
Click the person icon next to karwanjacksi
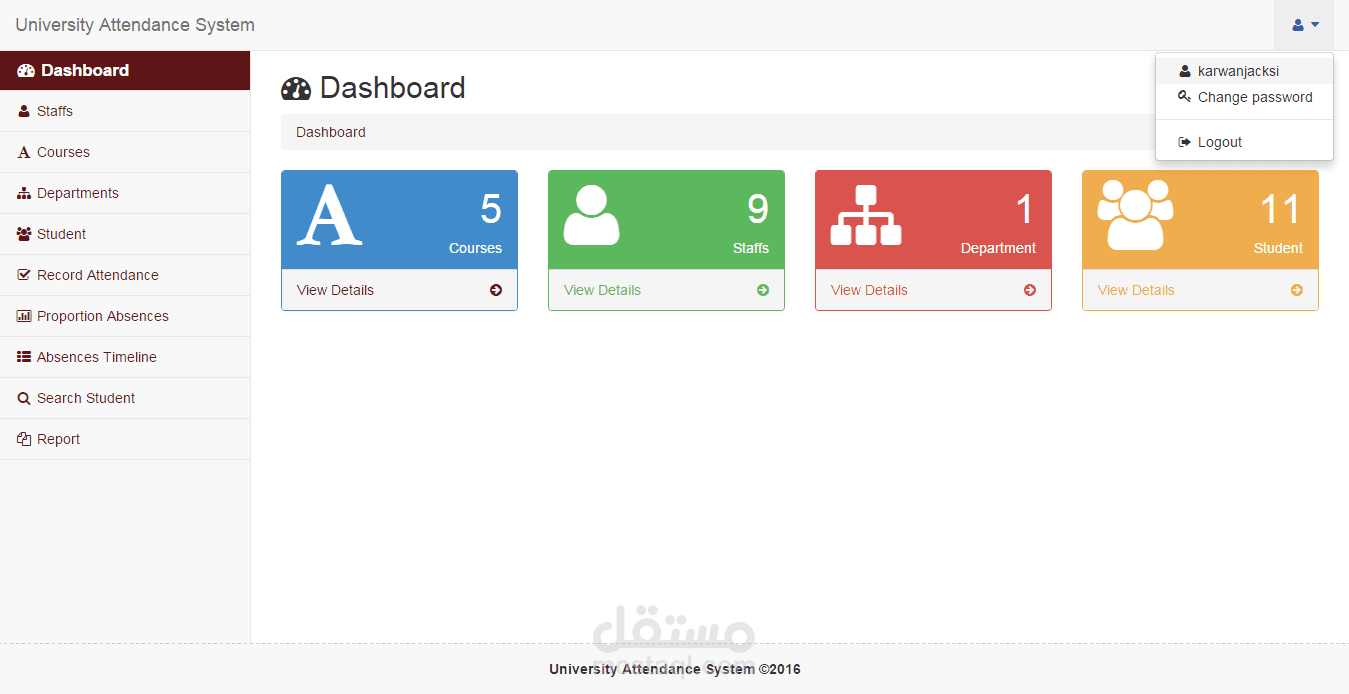click(1185, 71)
